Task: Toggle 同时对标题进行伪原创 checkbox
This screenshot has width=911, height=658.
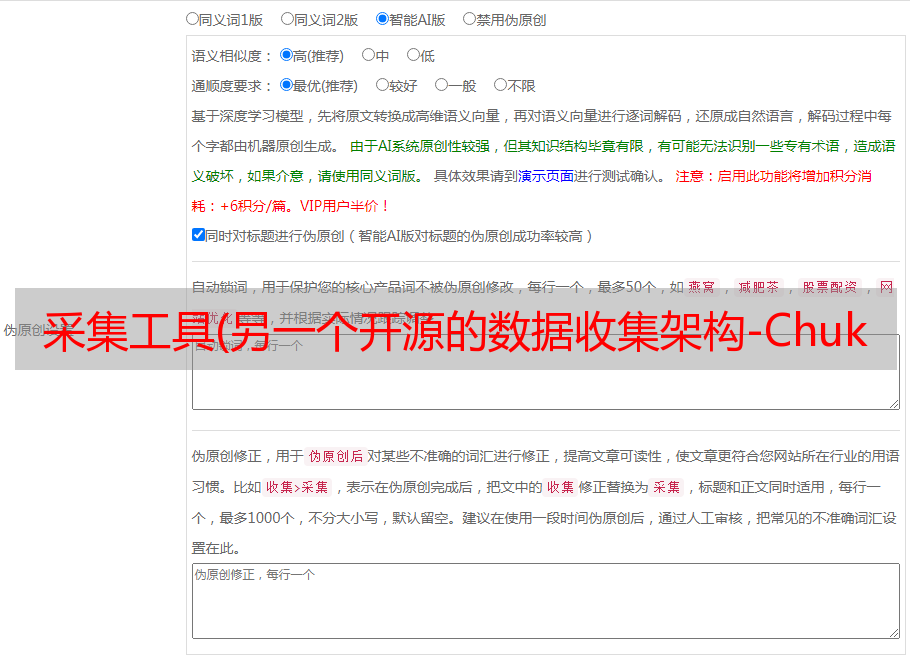Action: click(x=198, y=235)
